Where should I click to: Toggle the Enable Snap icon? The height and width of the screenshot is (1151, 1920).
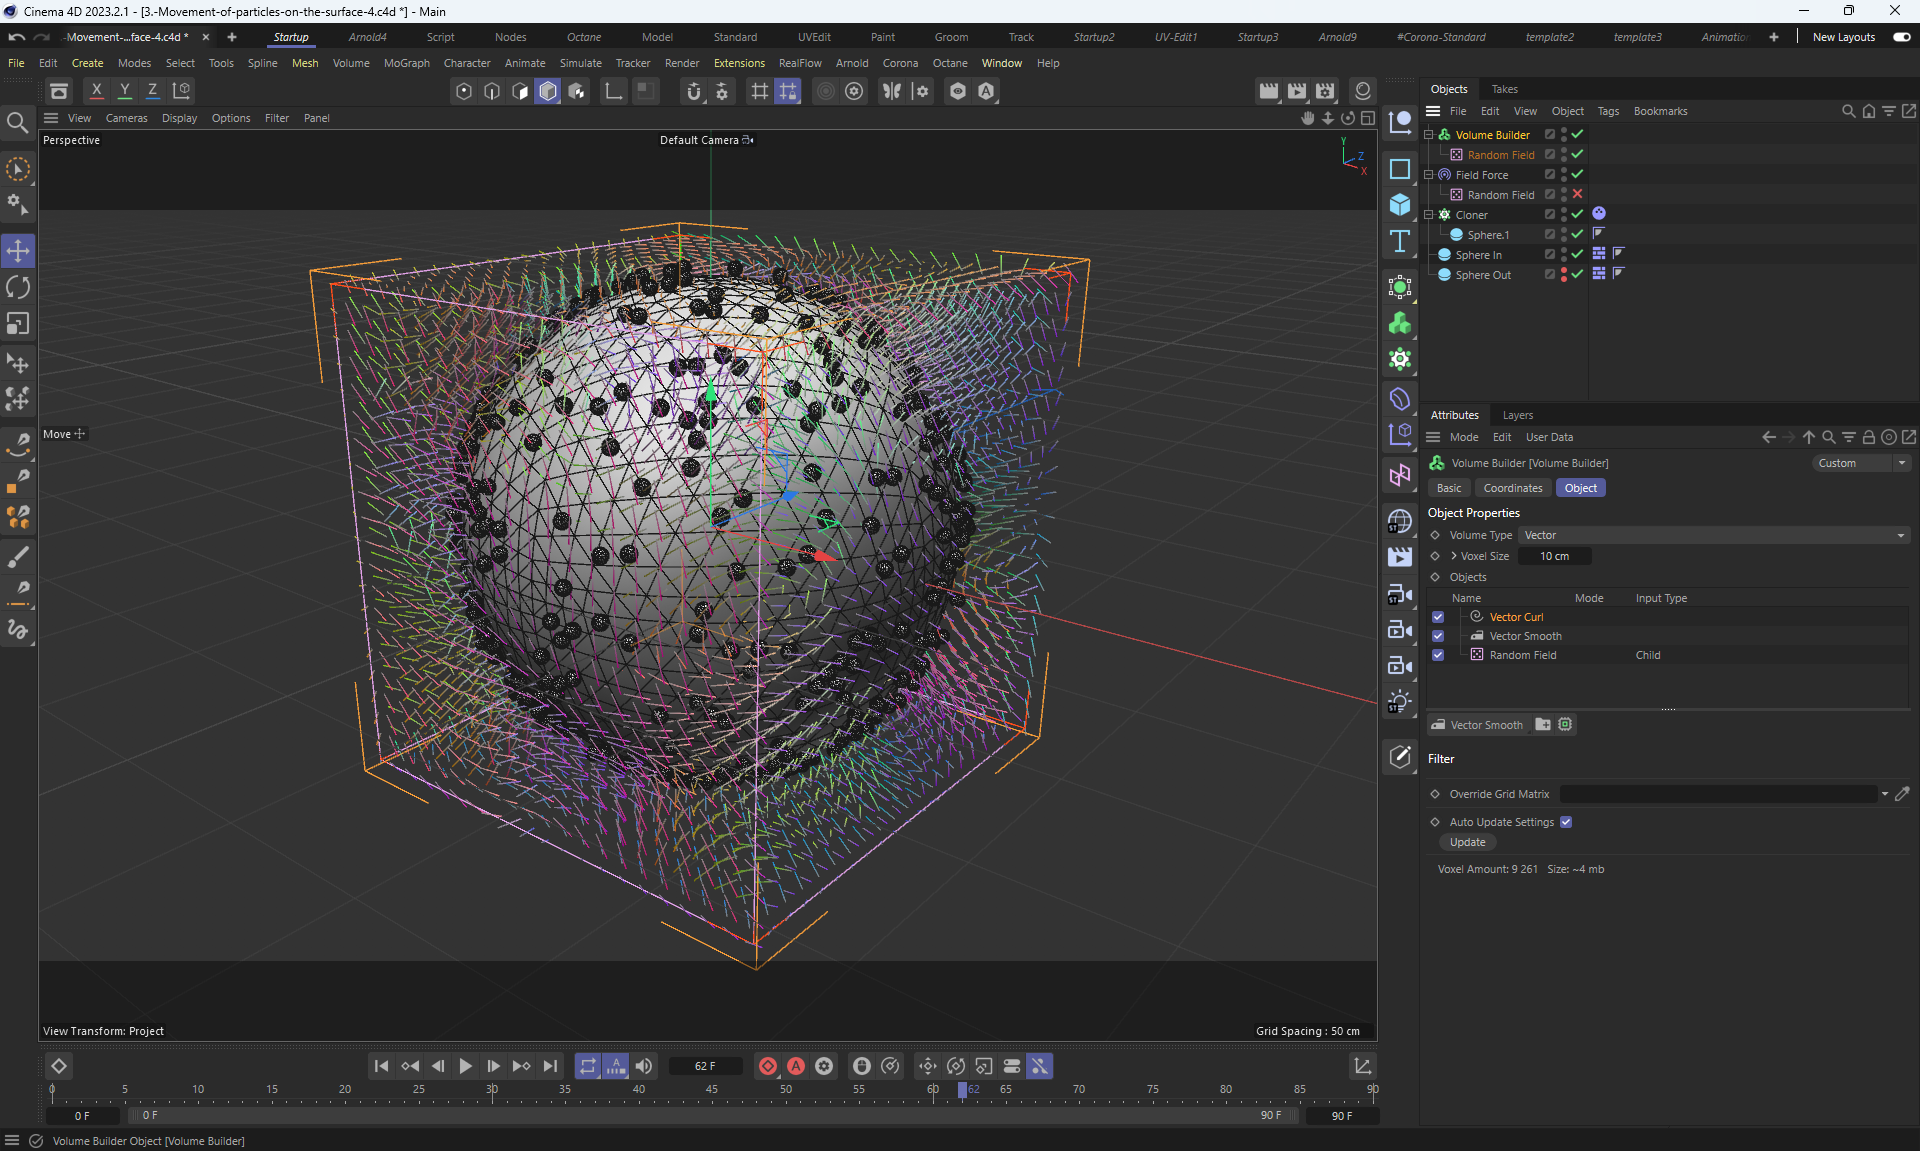[x=694, y=91]
